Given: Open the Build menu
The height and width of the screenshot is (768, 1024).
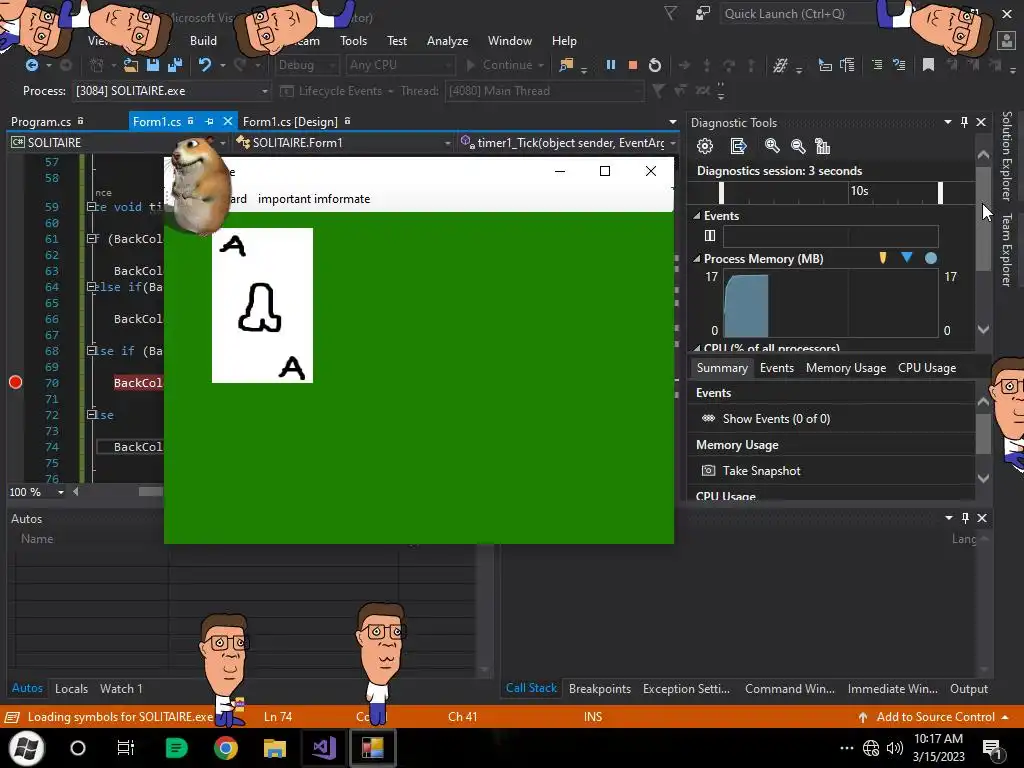Looking at the screenshot, I should click(x=203, y=40).
